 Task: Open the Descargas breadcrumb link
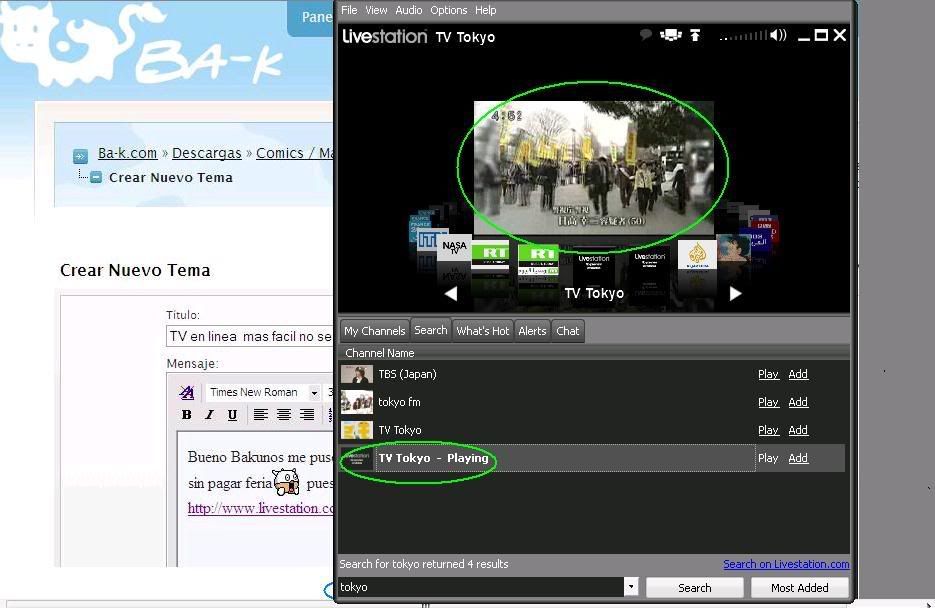click(206, 153)
